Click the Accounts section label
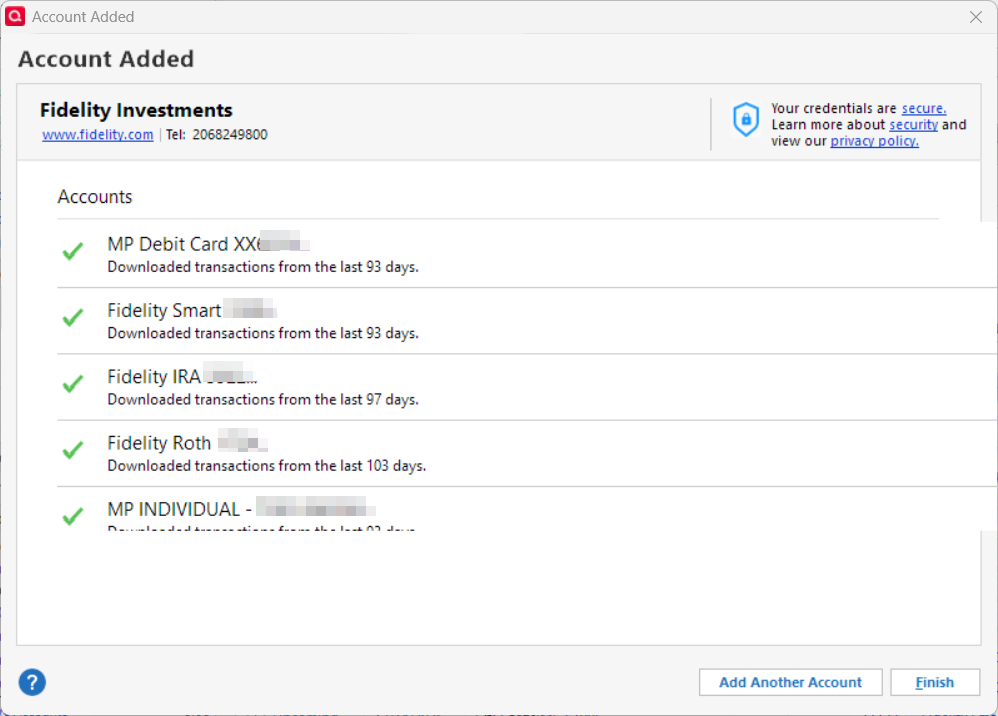 [x=95, y=197]
